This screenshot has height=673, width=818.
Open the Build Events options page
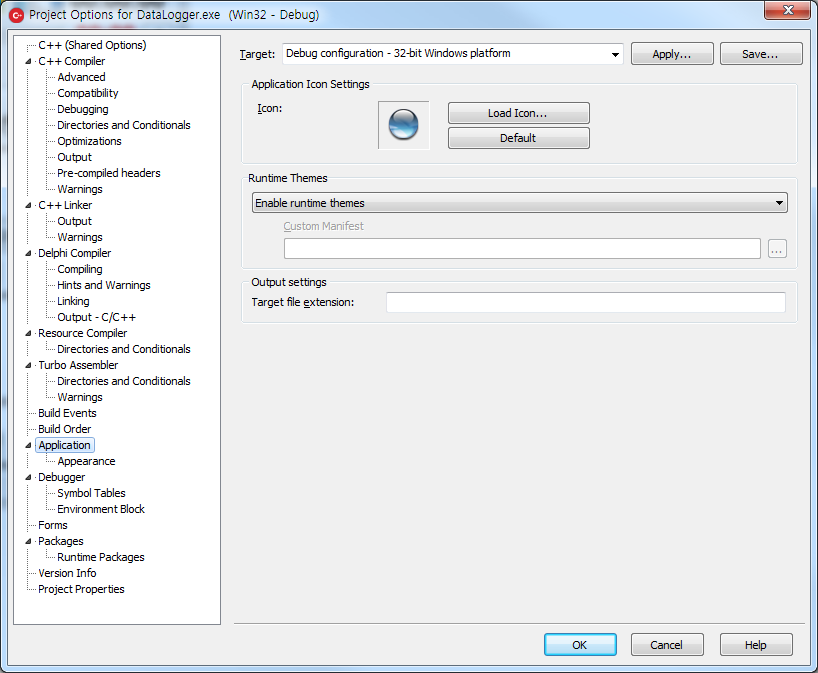click(x=67, y=413)
